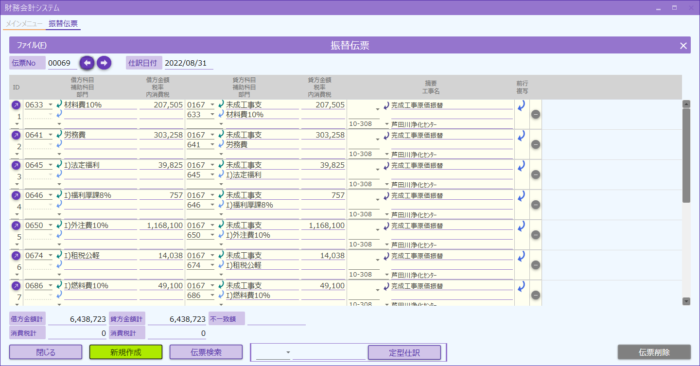Viewport: 700px width, 366px height.
Task: Delete row 2 with minus icon
Action: click(536, 145)
